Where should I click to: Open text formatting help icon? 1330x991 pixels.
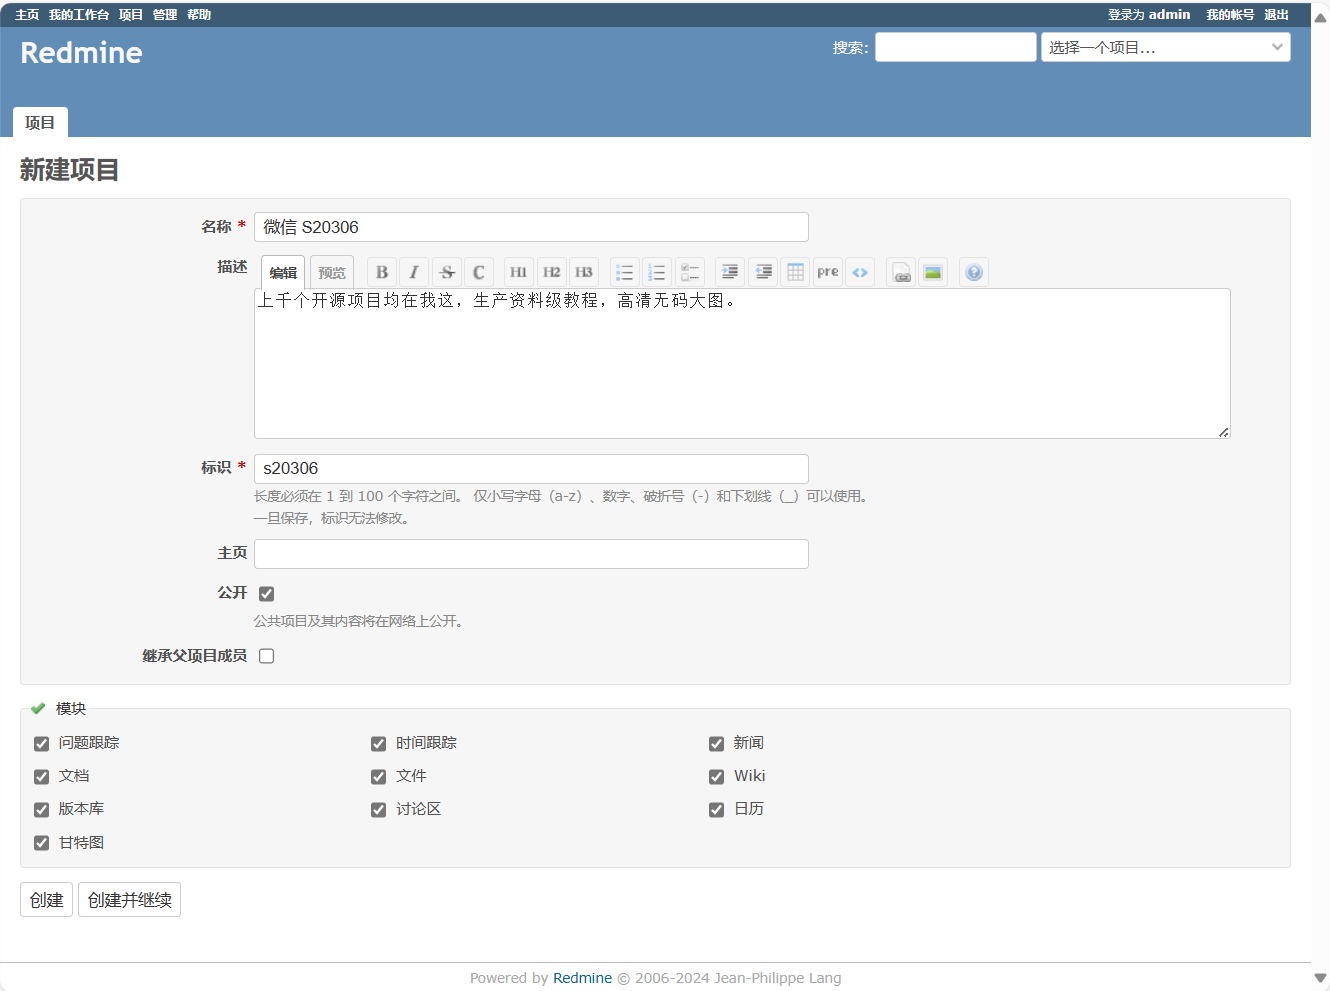[974, 272]
